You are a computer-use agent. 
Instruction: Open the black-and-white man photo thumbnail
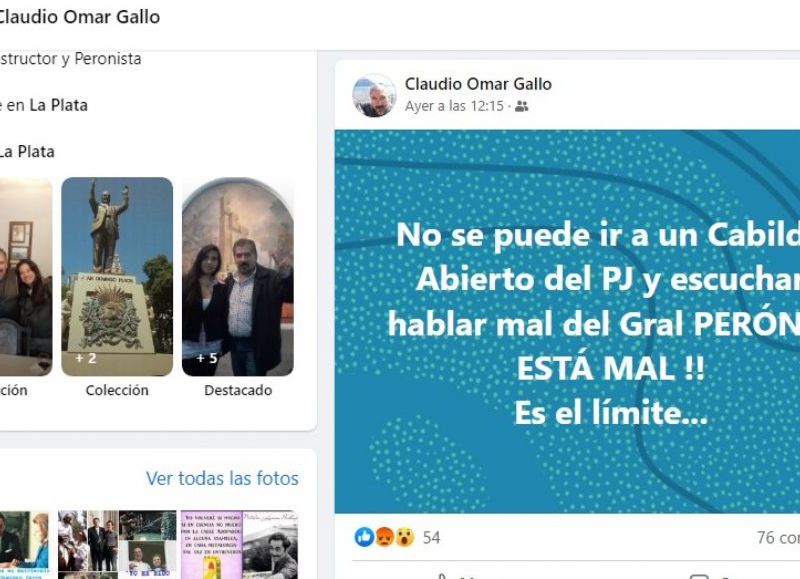click(x=270, y=545)
